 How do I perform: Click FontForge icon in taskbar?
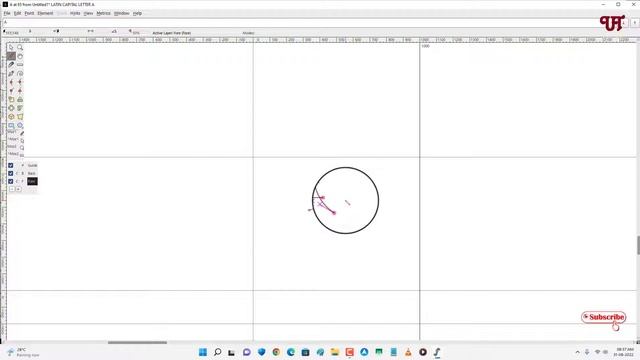[x=437, y=352]
